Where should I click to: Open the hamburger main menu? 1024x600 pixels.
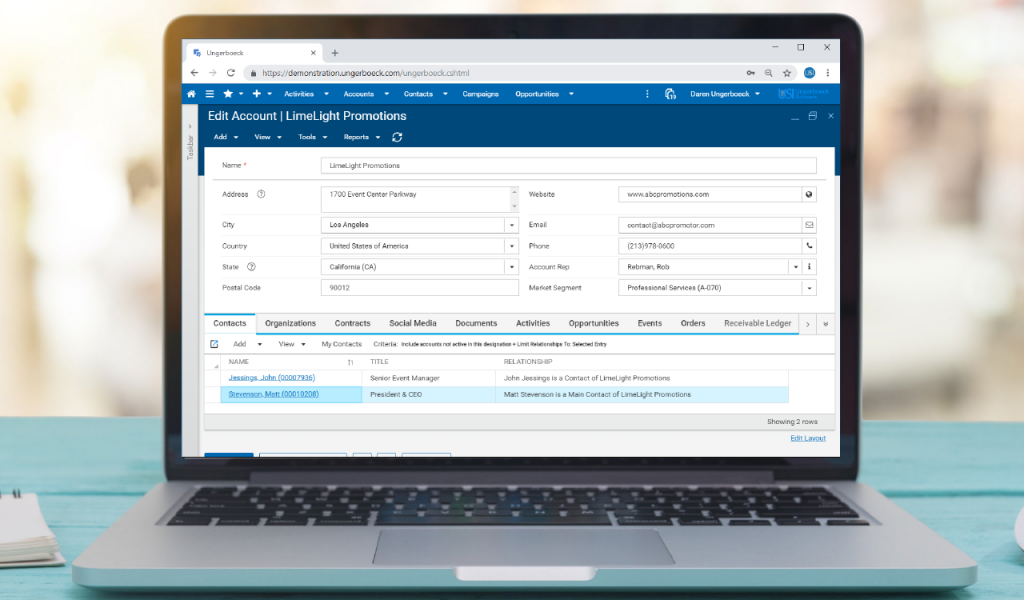(x=209, y=94)
